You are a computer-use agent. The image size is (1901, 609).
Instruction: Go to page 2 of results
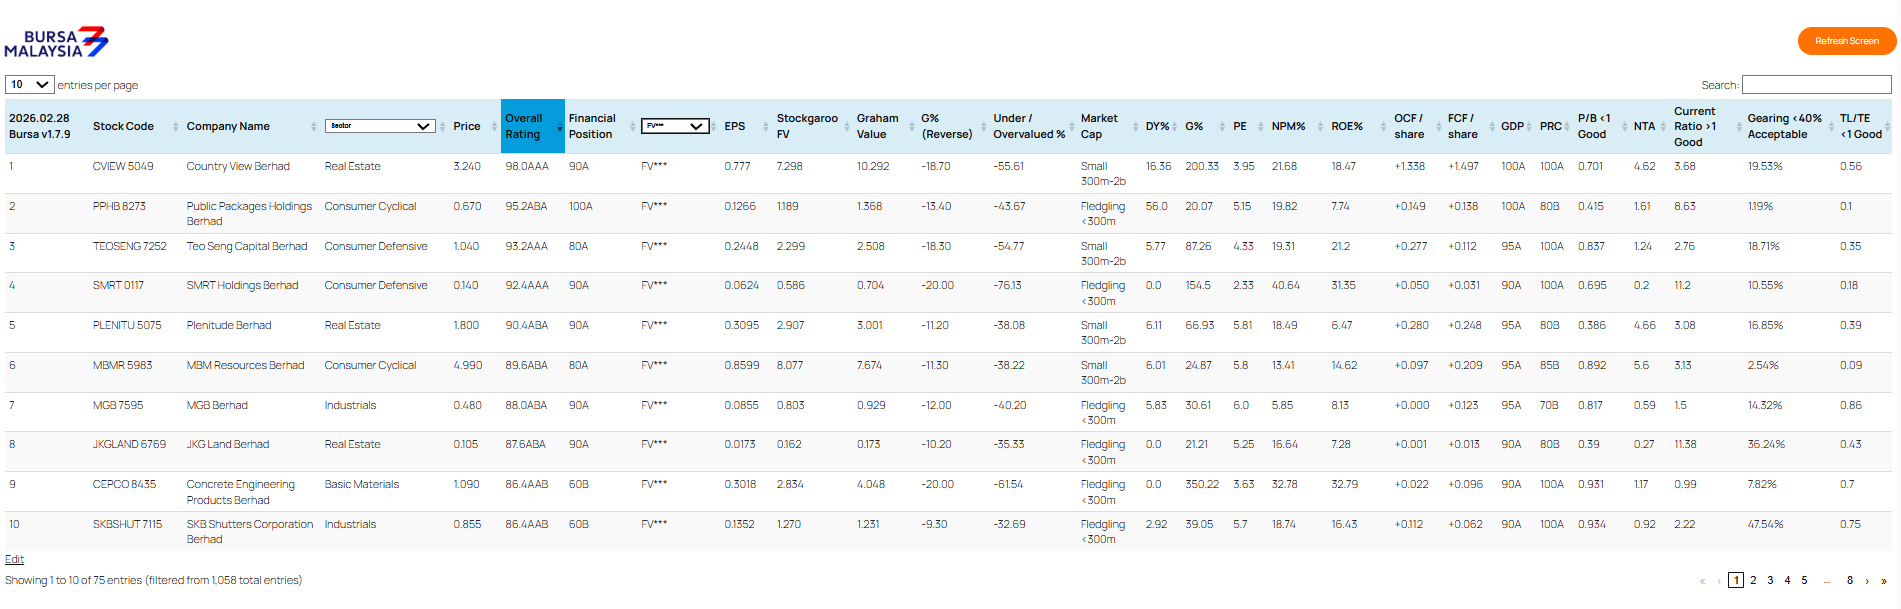click(1753, 581)
